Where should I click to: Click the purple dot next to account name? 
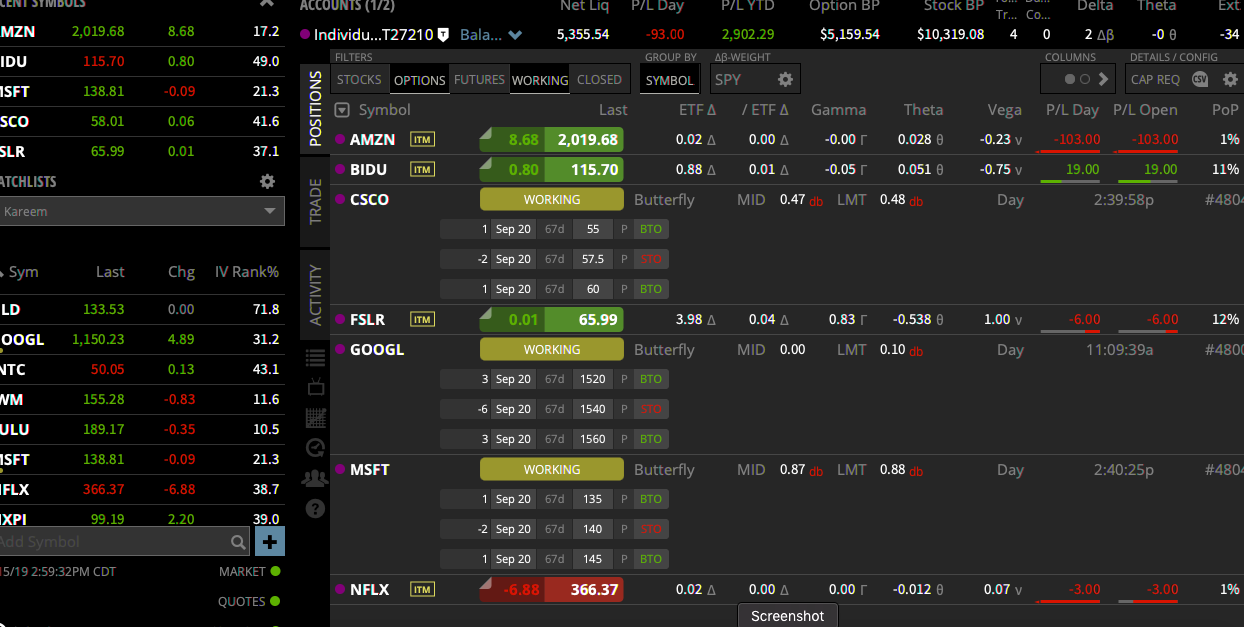[305, 35]
